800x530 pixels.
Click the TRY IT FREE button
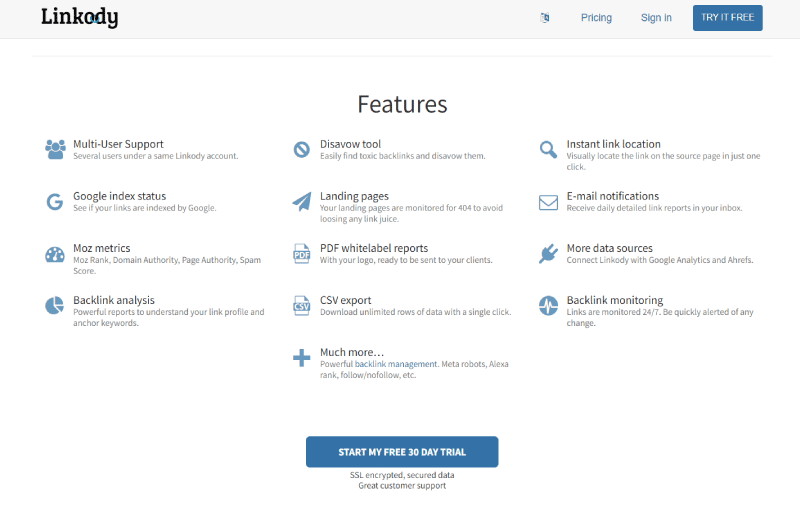tap(728, 18)
